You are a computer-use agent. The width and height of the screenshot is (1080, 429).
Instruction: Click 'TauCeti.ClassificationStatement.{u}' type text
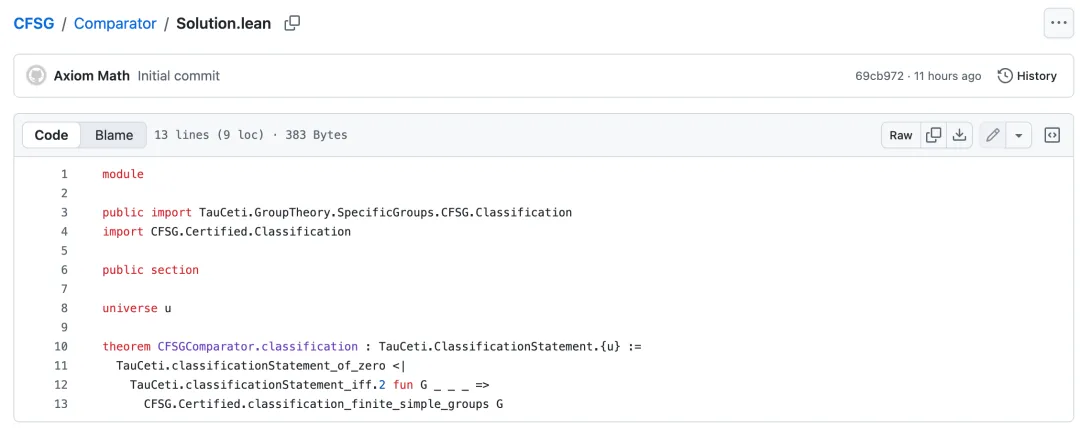pos(500,346)
